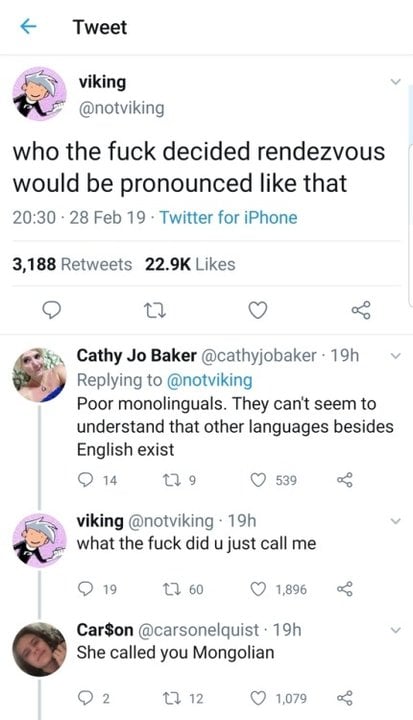View the 3,188 Retweets list

[72, 264]
